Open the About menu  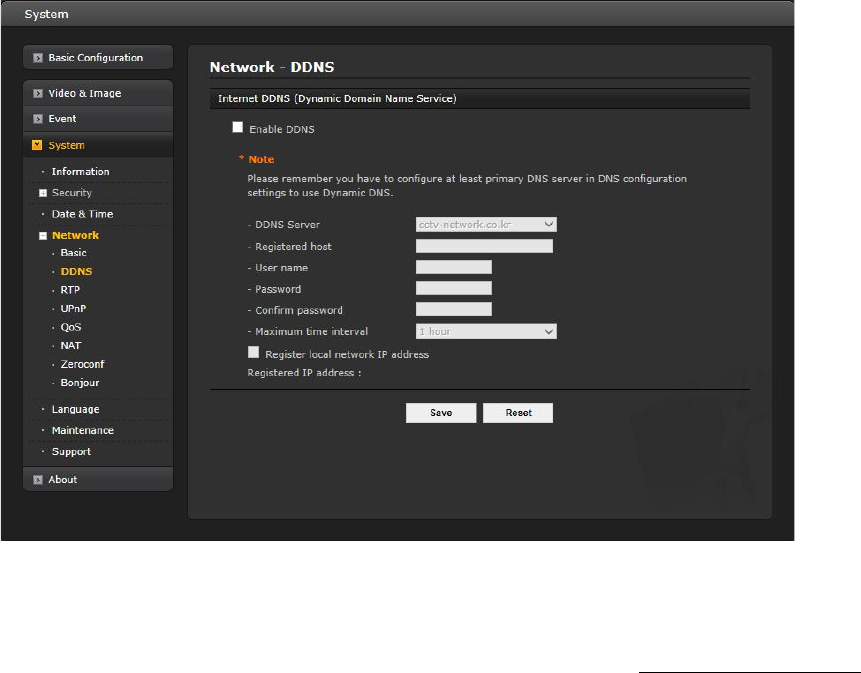tap(98, 479)
